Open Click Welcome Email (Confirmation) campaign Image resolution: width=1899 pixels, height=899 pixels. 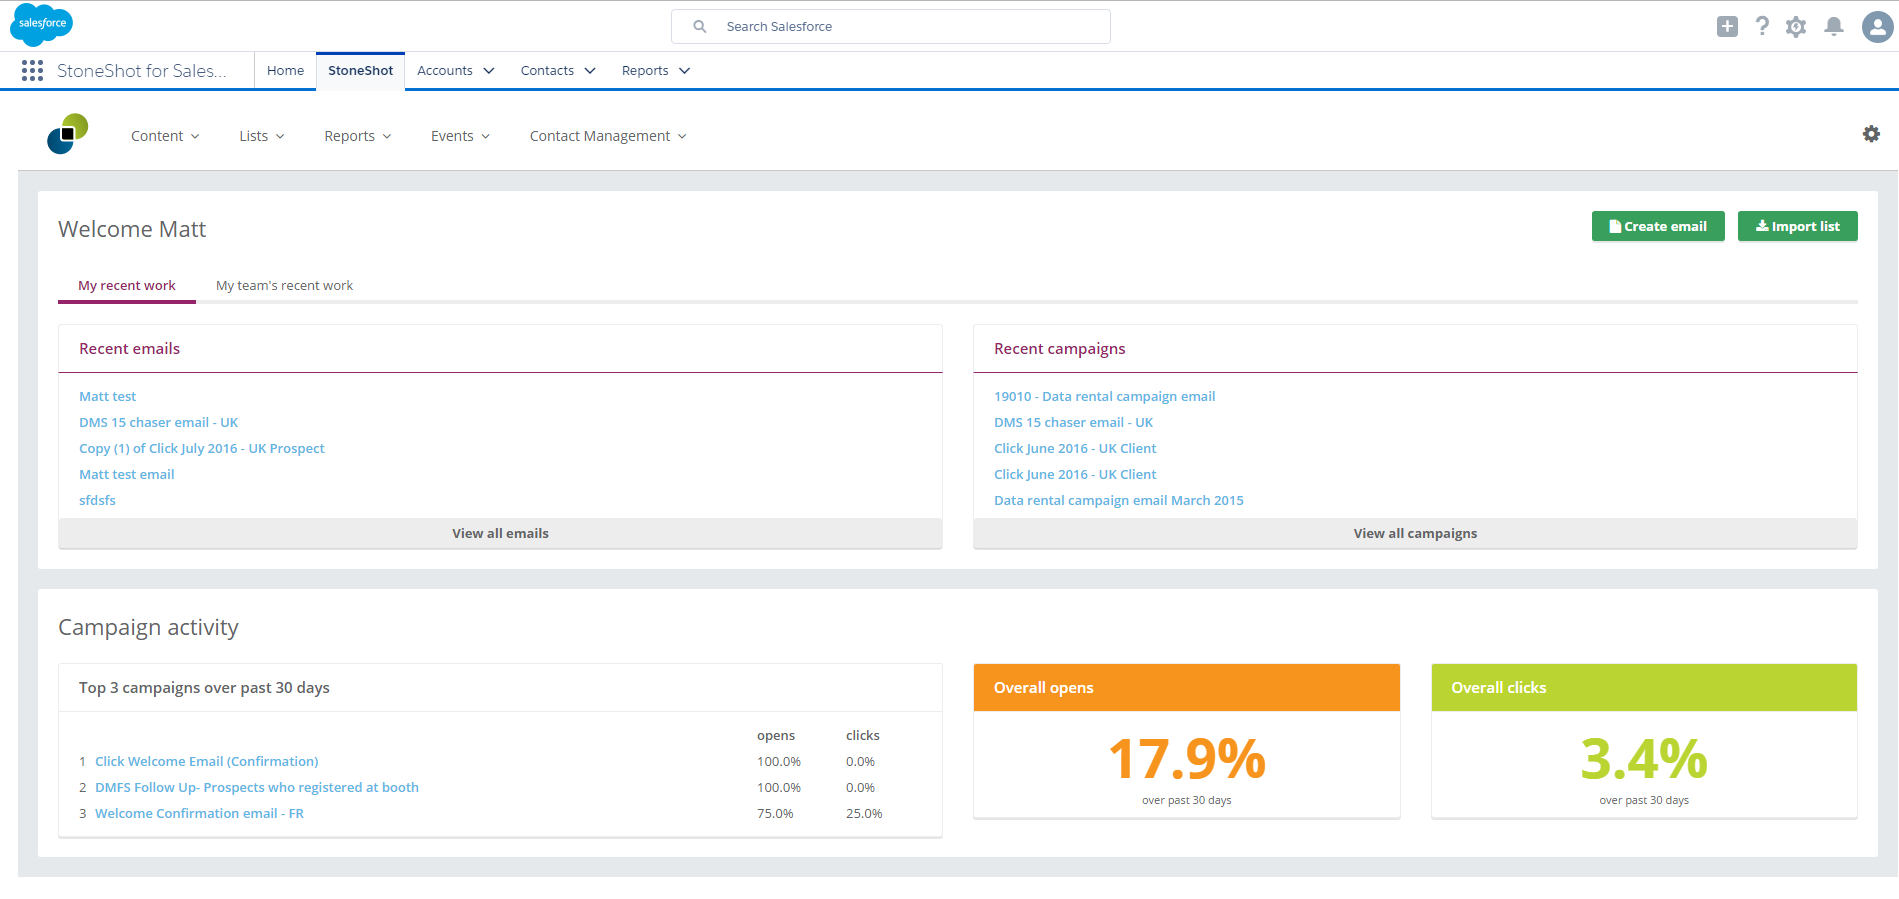pos(207,762)
